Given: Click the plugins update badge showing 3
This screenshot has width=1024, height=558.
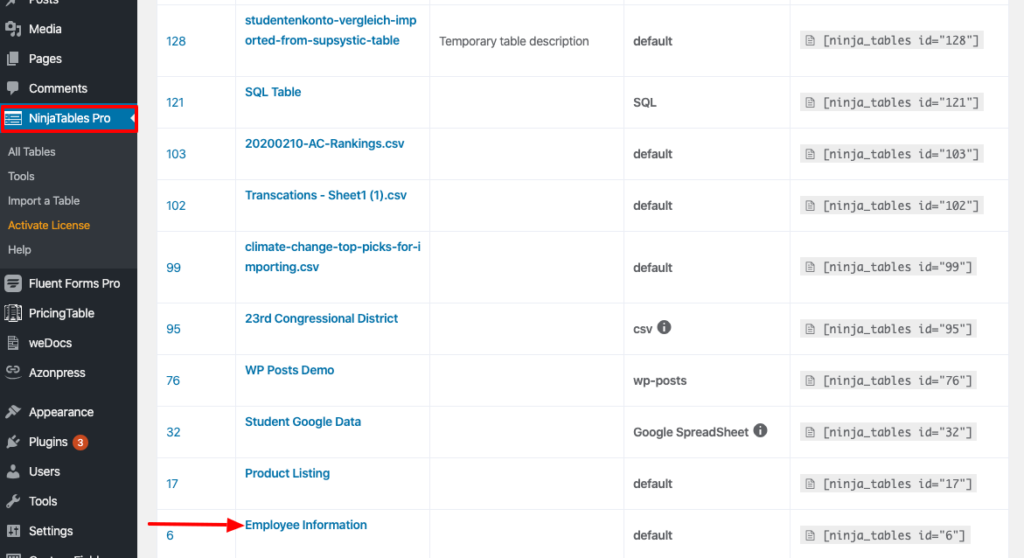Looking at the screenshot, I should pyautogui.click(x=80, y=442).
